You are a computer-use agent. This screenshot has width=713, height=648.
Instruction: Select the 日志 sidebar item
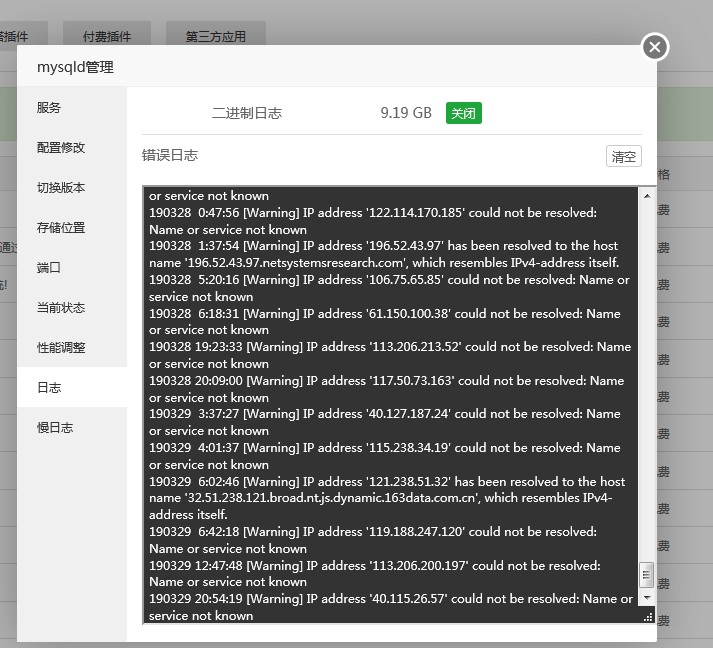tap(49, 388)
